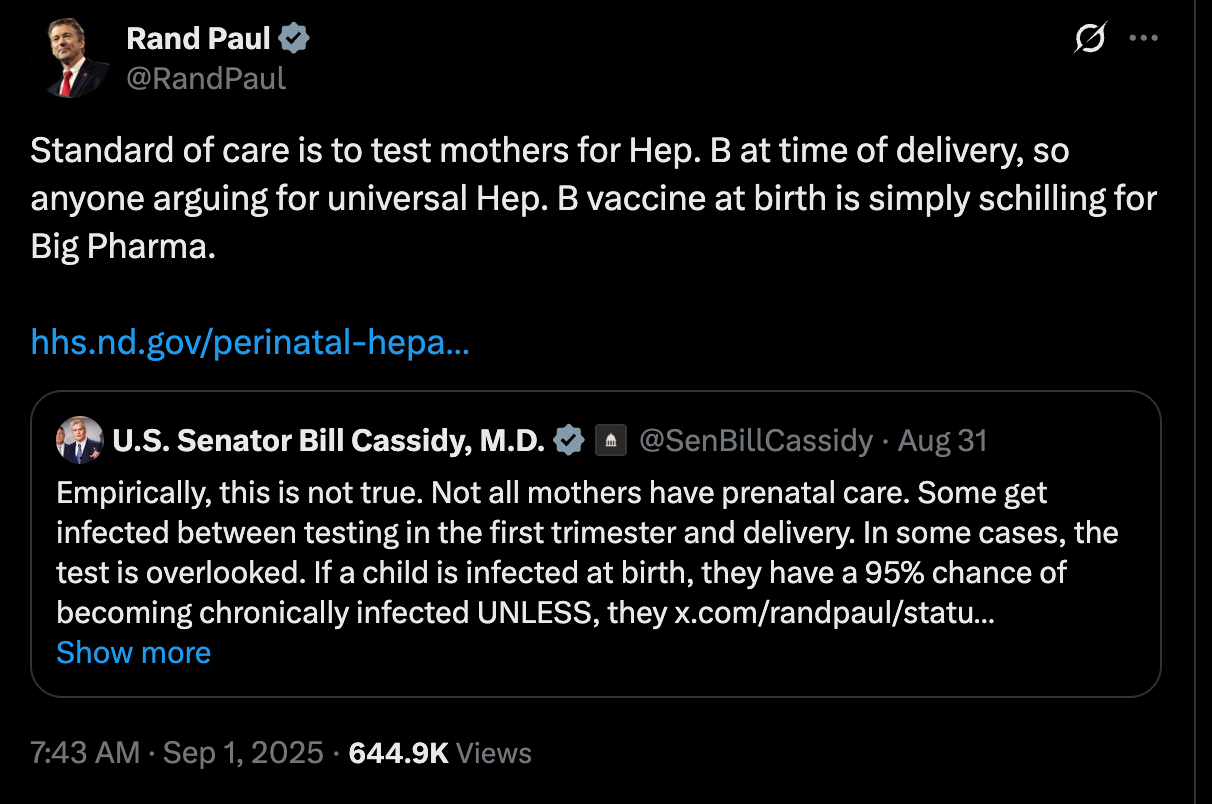Screen dimensions: 1212x804
Task: Click Rand Paul's profile picture
Action: [76, 58]
